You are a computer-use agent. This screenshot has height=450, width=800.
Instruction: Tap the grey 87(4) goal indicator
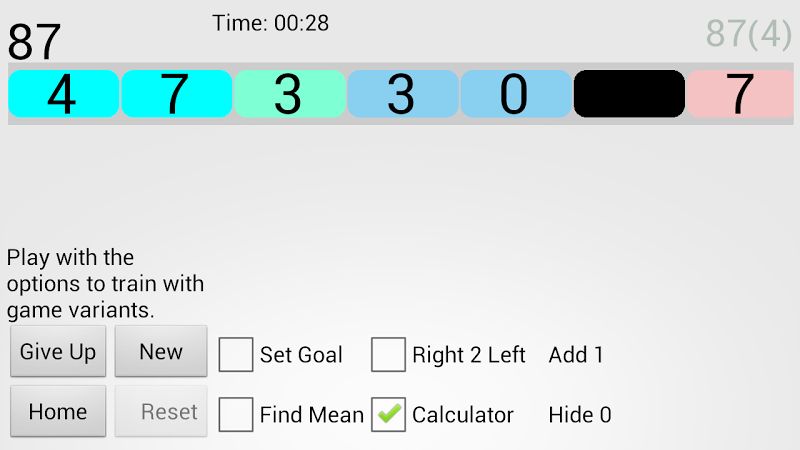point(748,33)
